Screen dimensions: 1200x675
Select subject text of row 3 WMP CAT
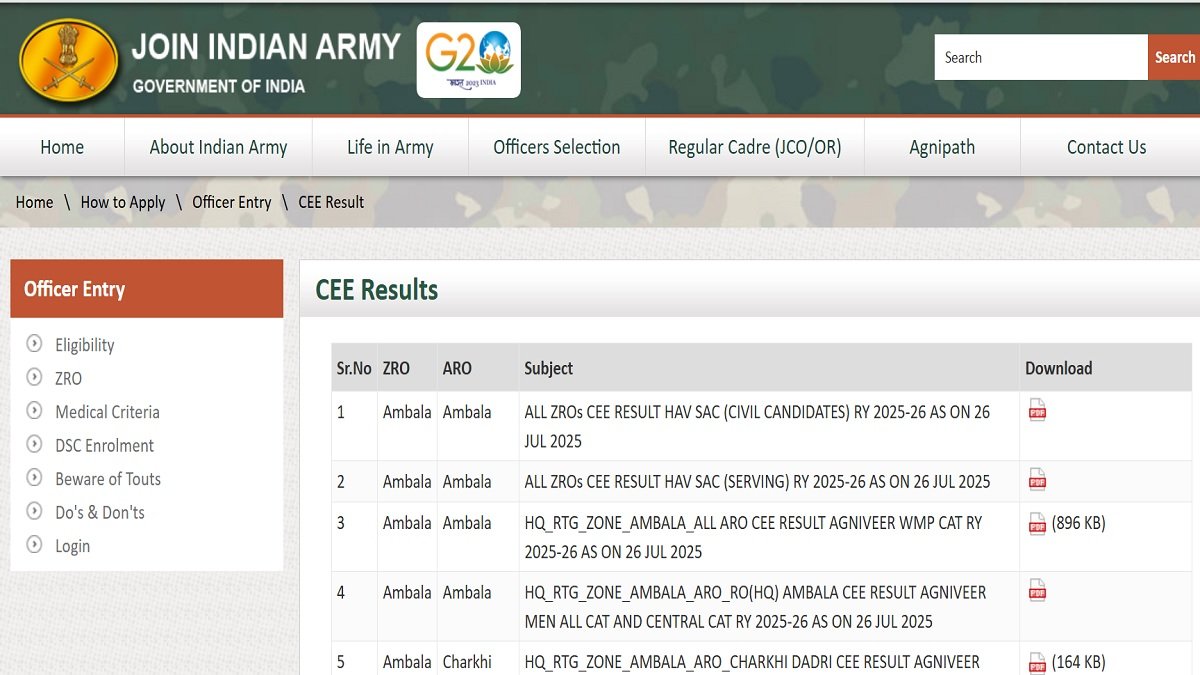click(754, 537)
